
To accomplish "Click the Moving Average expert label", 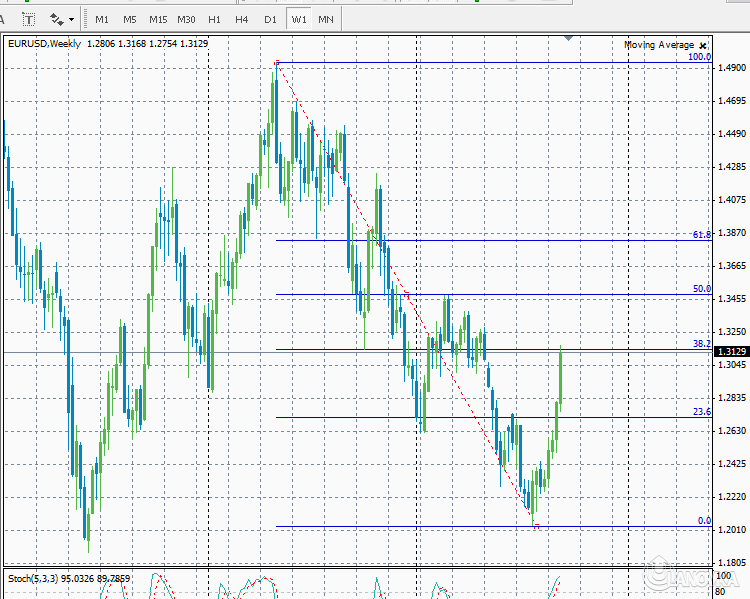I will [x=658, y=45].
